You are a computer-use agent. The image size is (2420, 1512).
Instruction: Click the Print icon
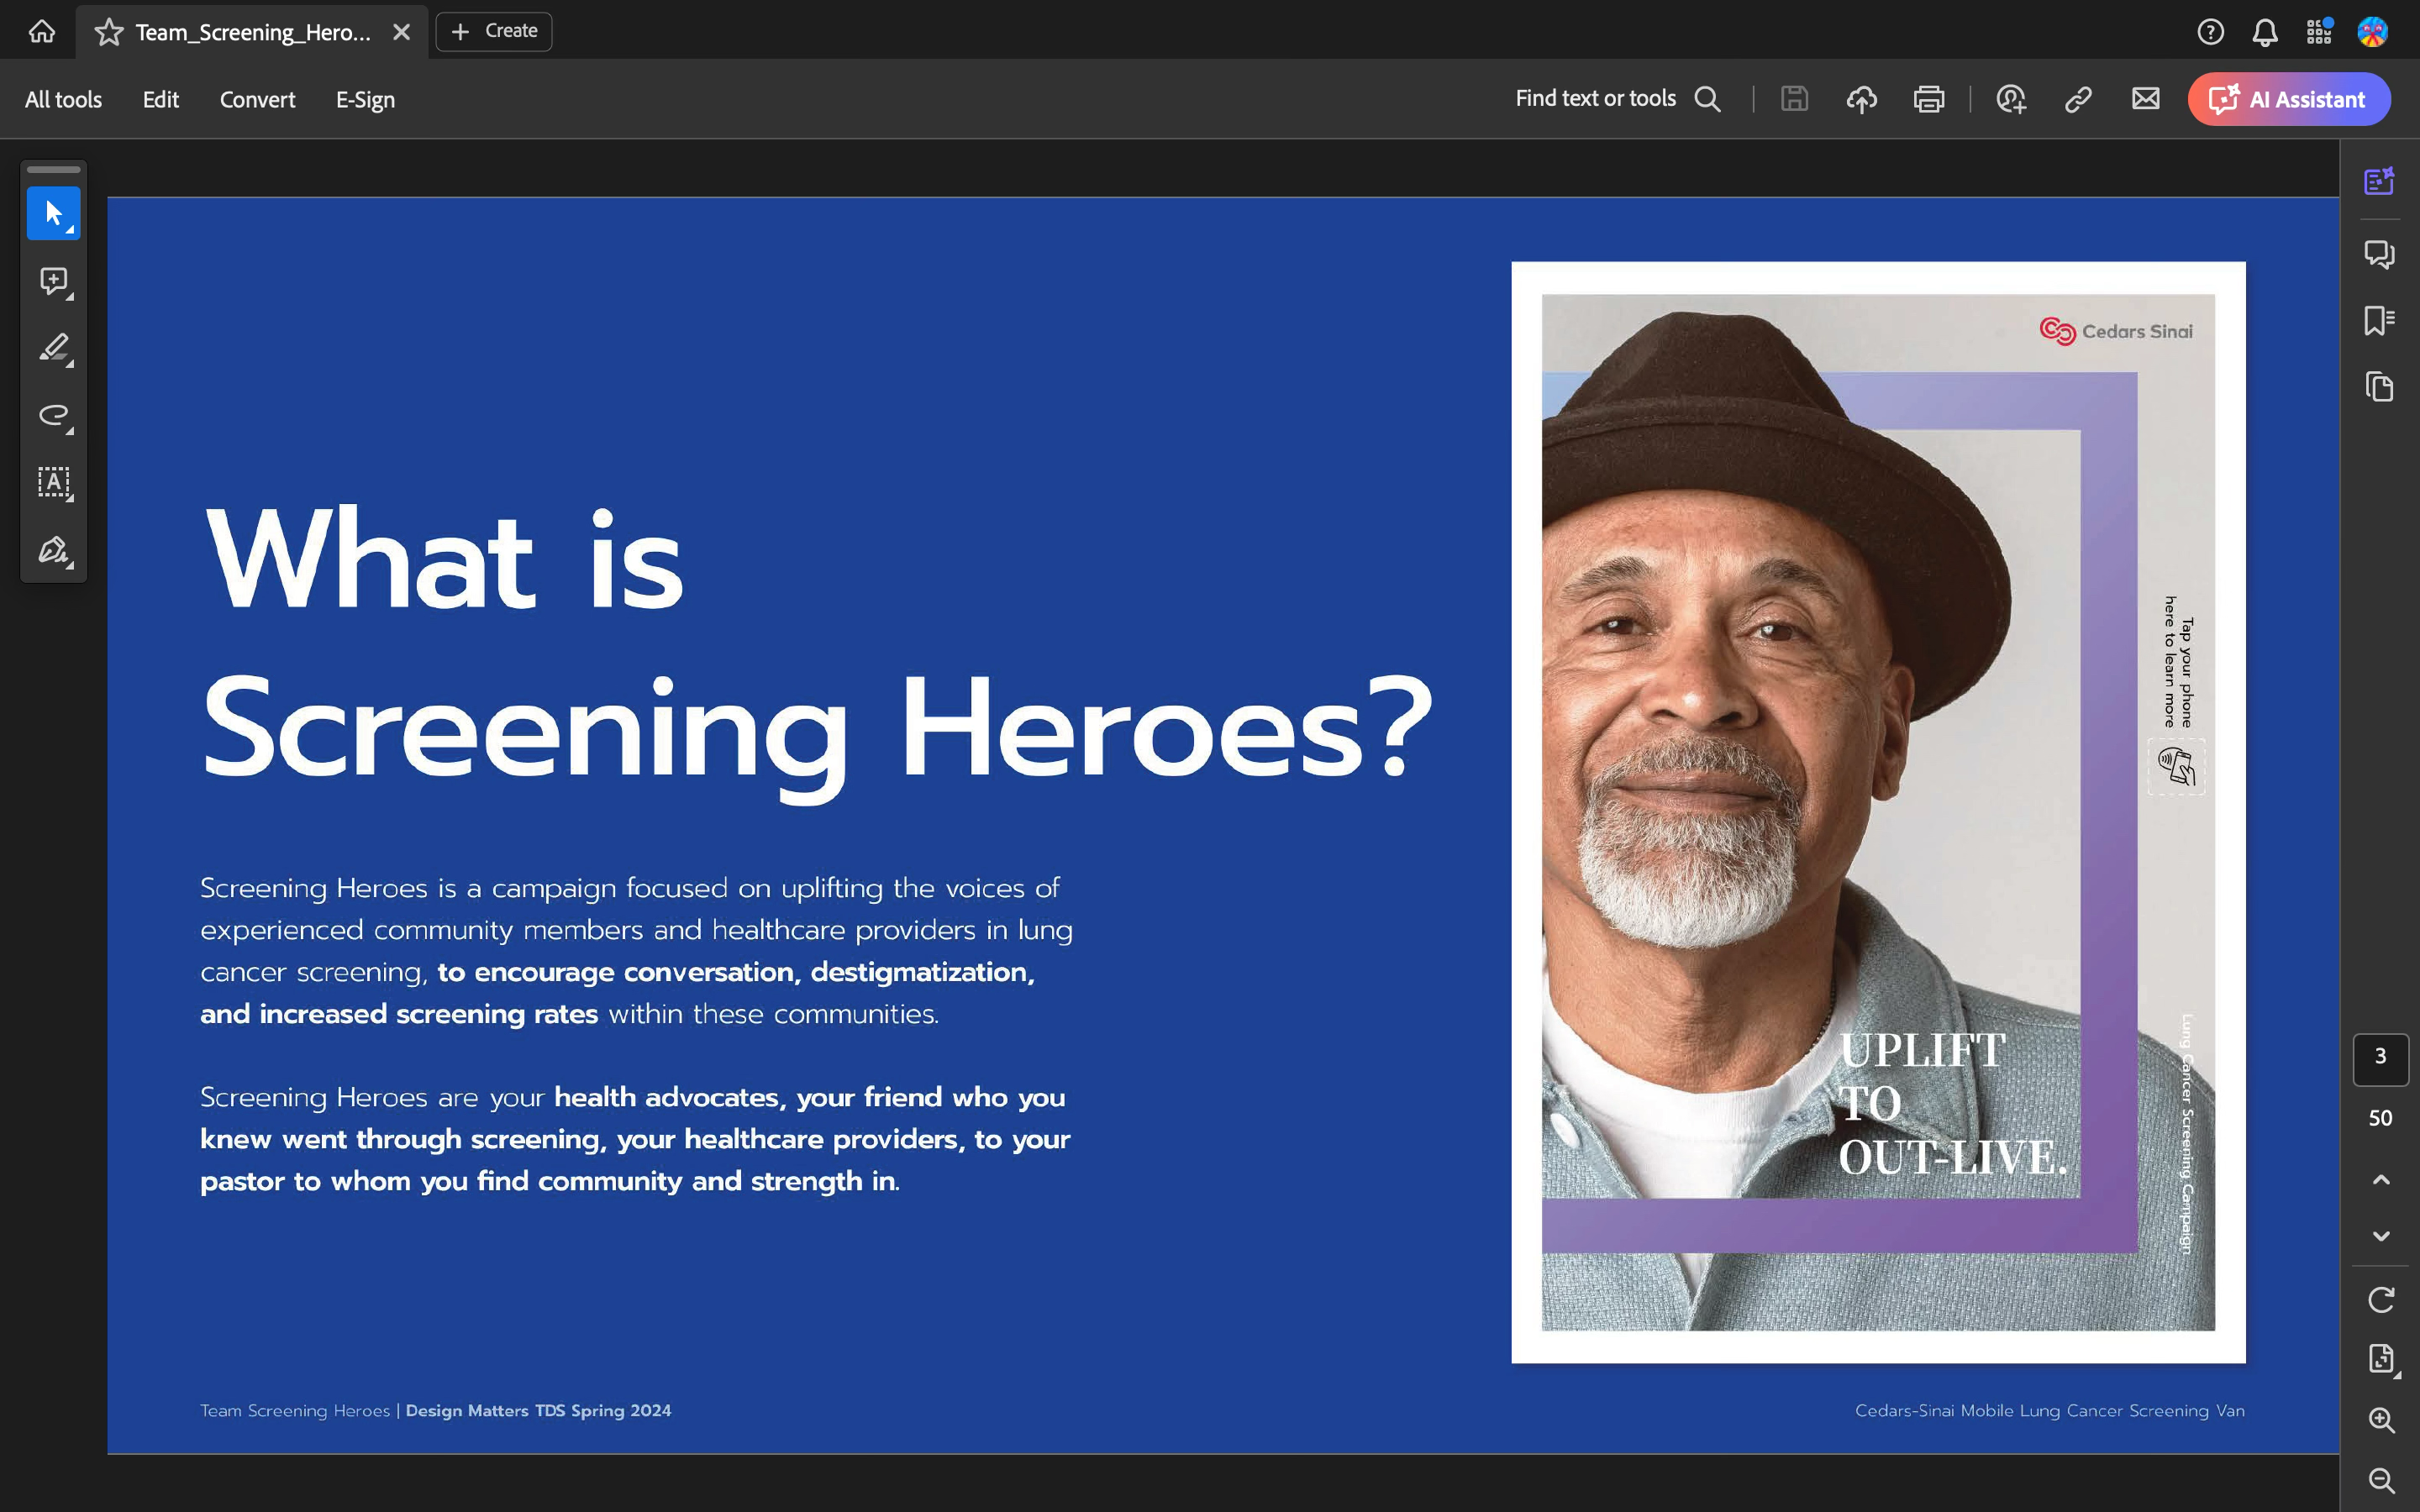(x=1928, y=99)
